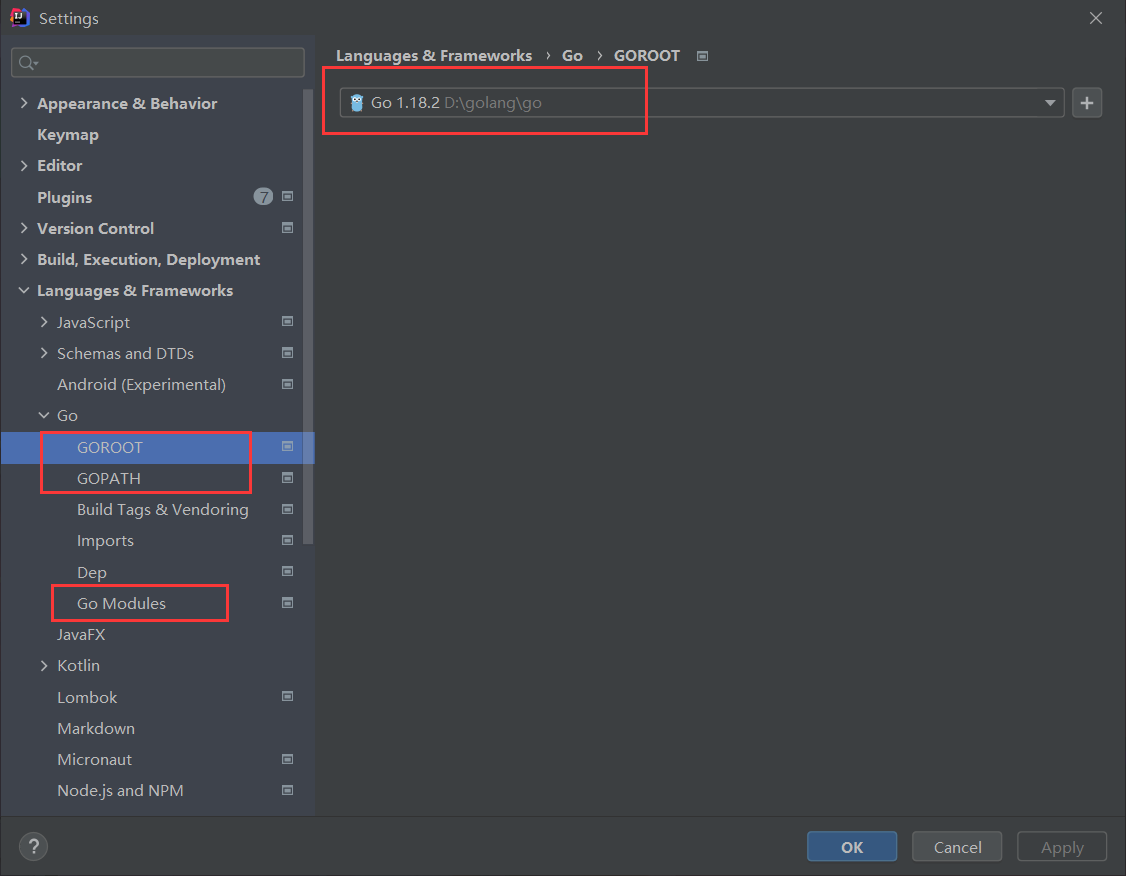Click the settings tree vertical scrollbar
Viewport: 1126px width, 876px height.
pyautogui.click(x=308, y=316)
